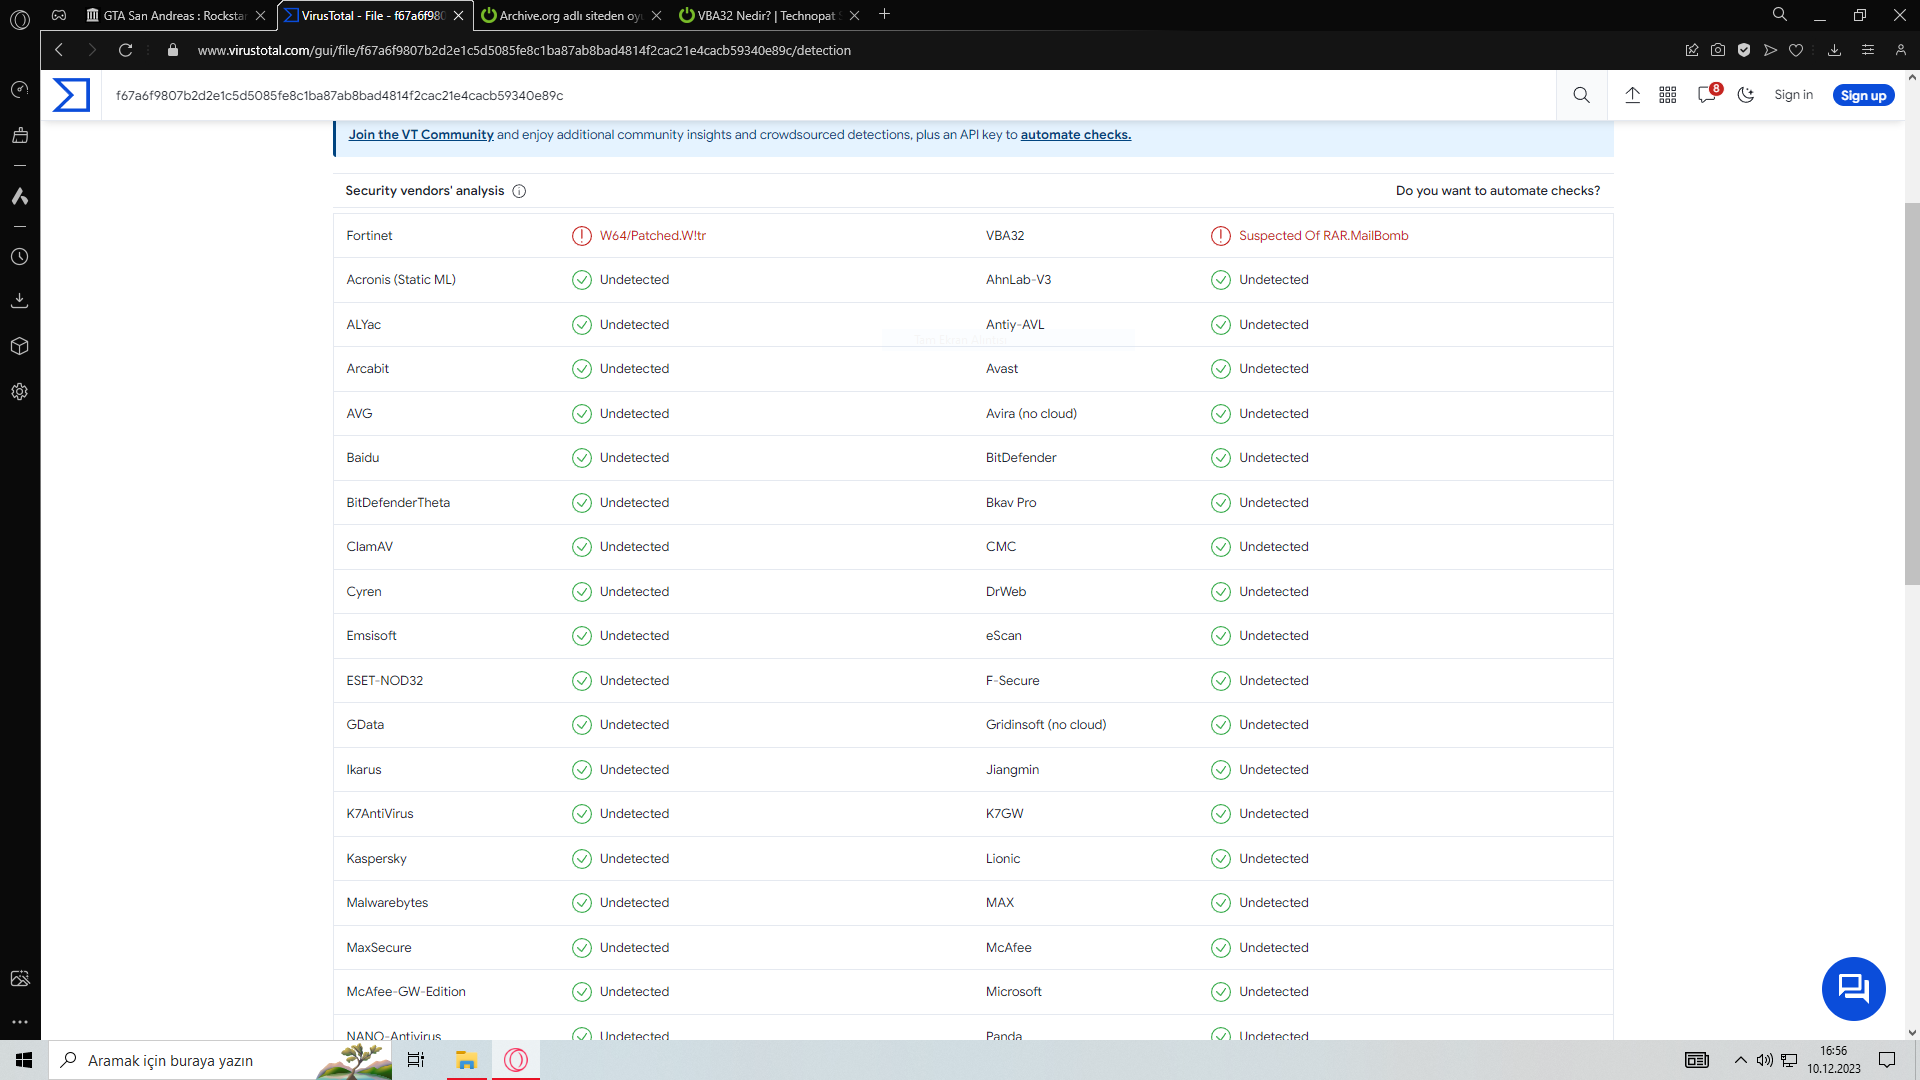Open the VirusTotal apps grid icon
This screenshot has width=1920, height=1080.
coord(1668,95)
